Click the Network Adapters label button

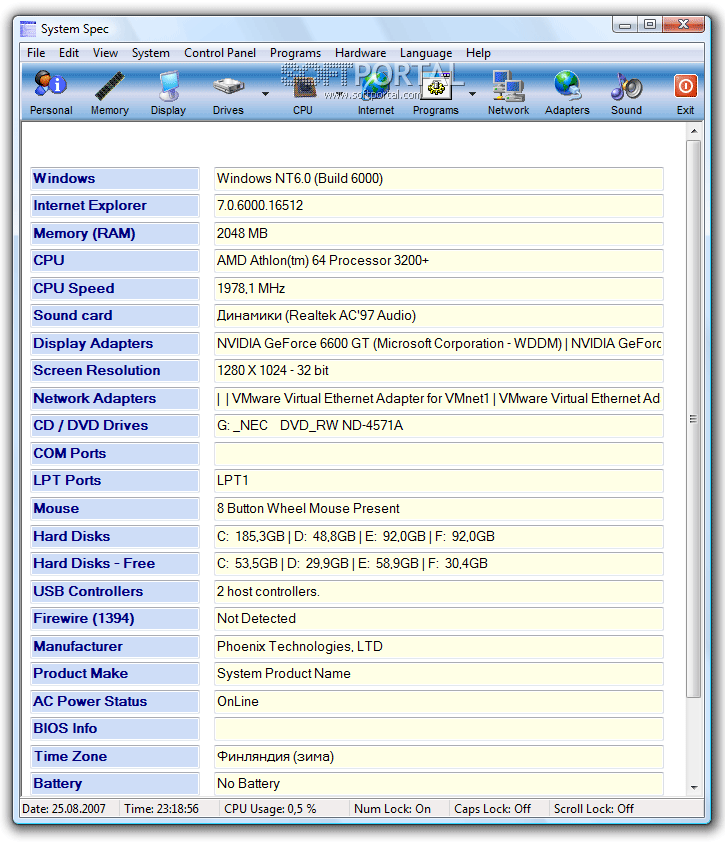(x=115, y=398)
